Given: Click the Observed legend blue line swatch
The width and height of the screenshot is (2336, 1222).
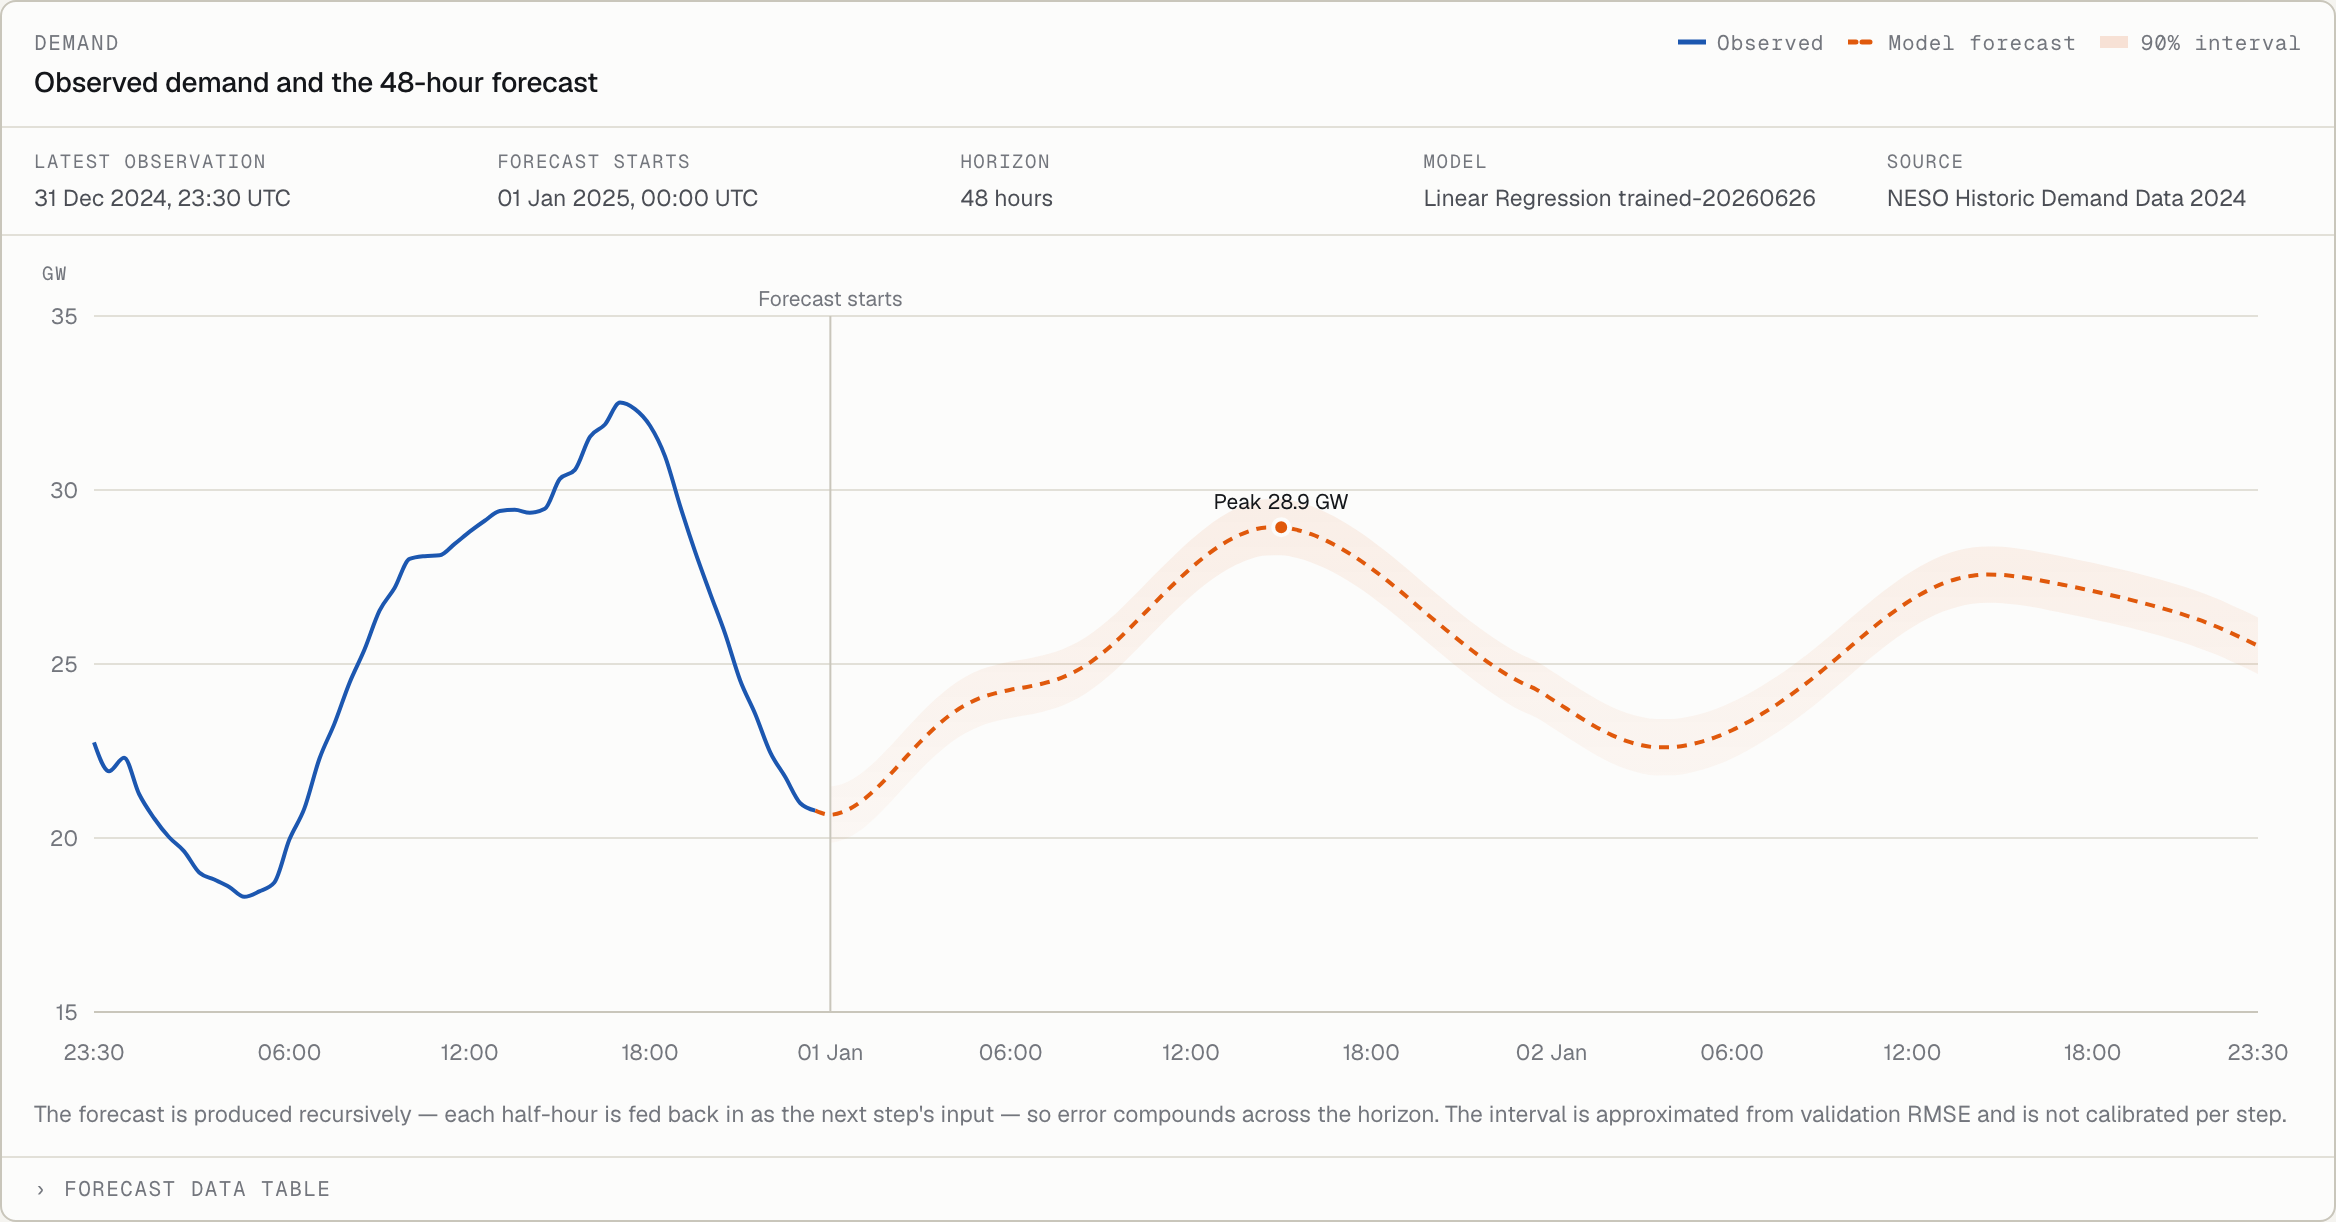Looking at the screenshot, I should pyautogui.click(x=1691, y=43).
